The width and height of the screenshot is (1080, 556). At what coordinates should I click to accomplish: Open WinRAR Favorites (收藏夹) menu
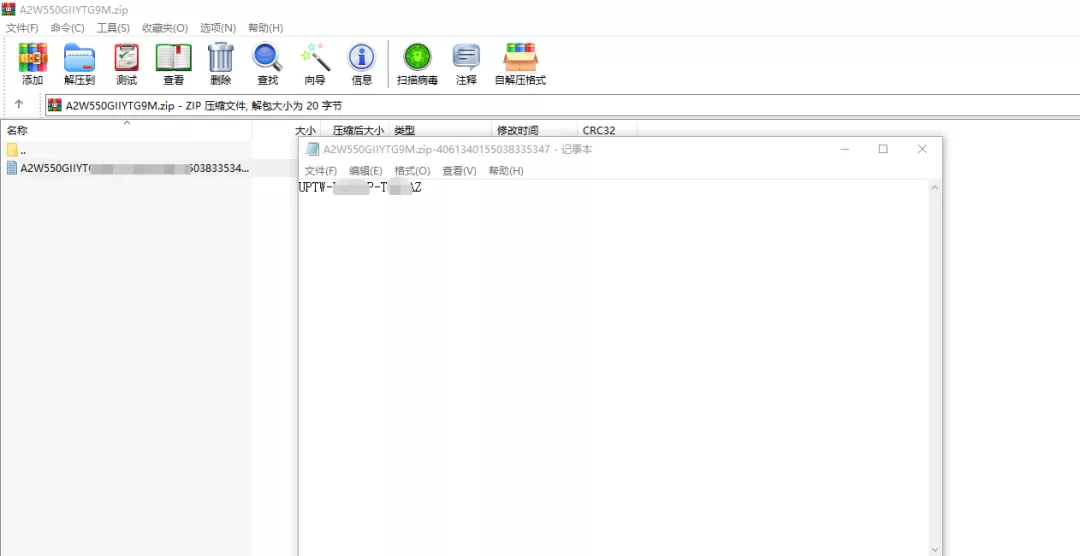pyautogui.click(x=165, y=28)
